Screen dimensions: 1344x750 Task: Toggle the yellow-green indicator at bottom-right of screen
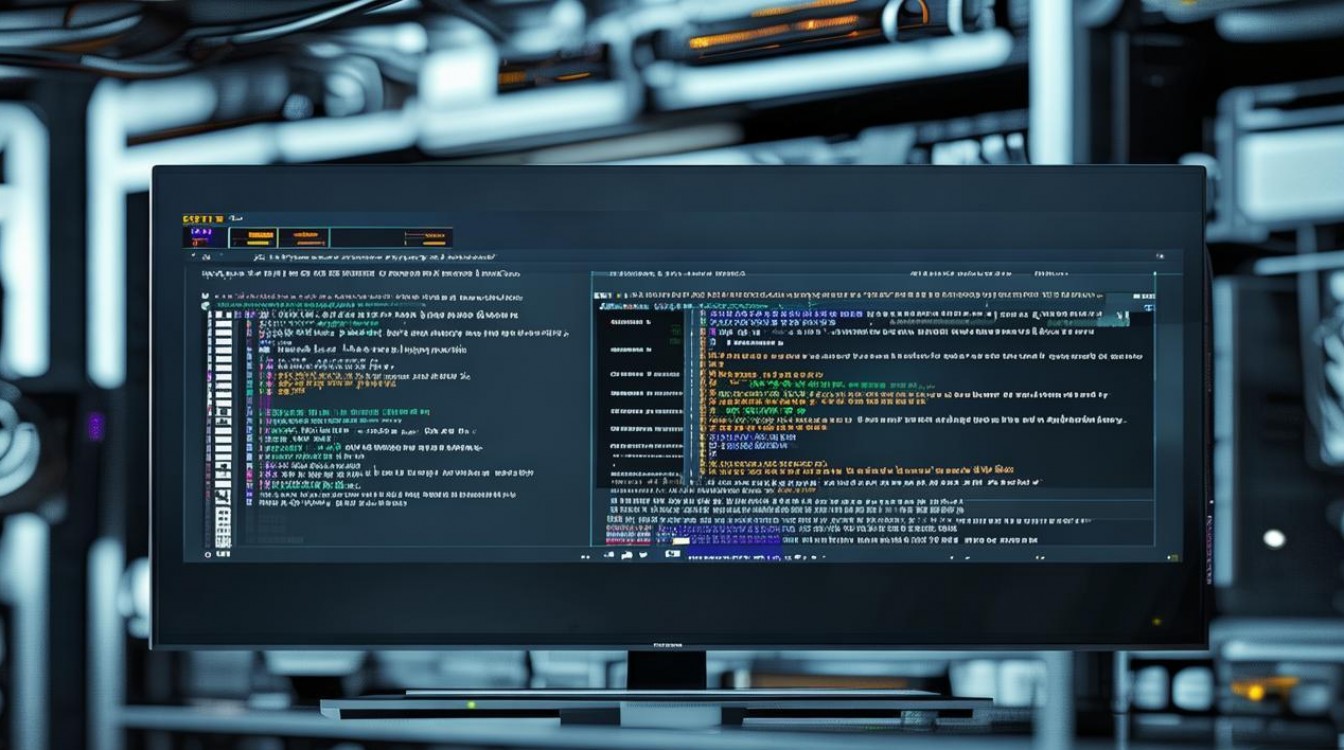point(1157,621)
